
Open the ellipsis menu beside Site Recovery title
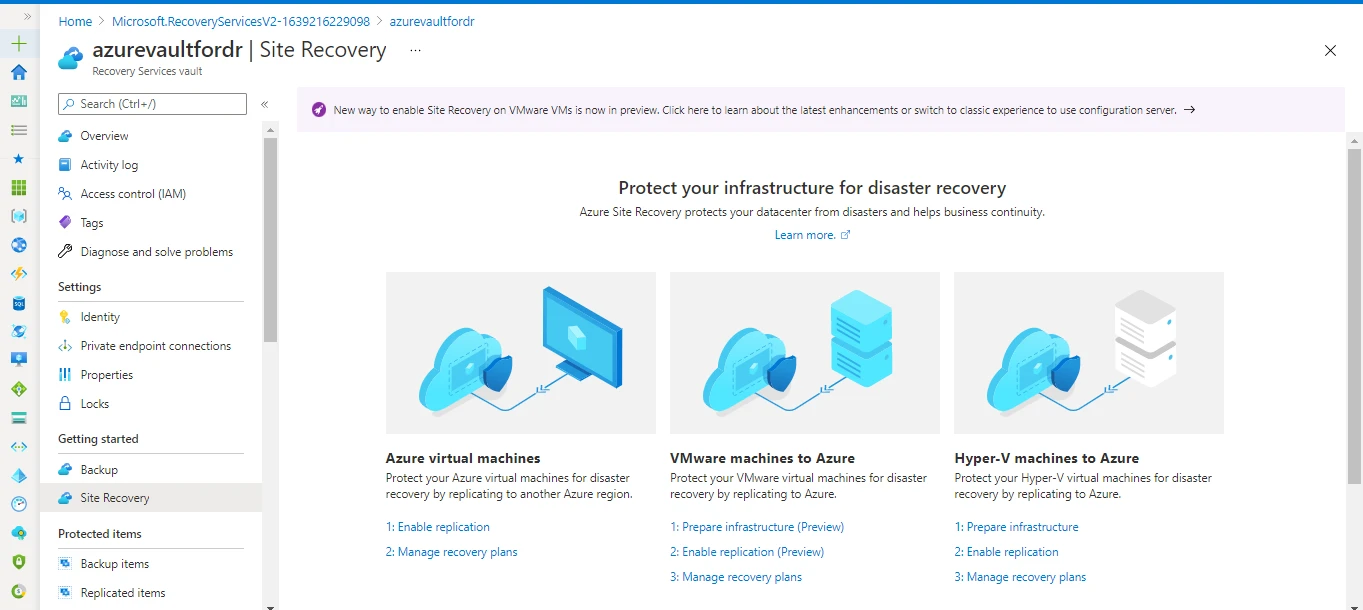(x=414, y=51)
